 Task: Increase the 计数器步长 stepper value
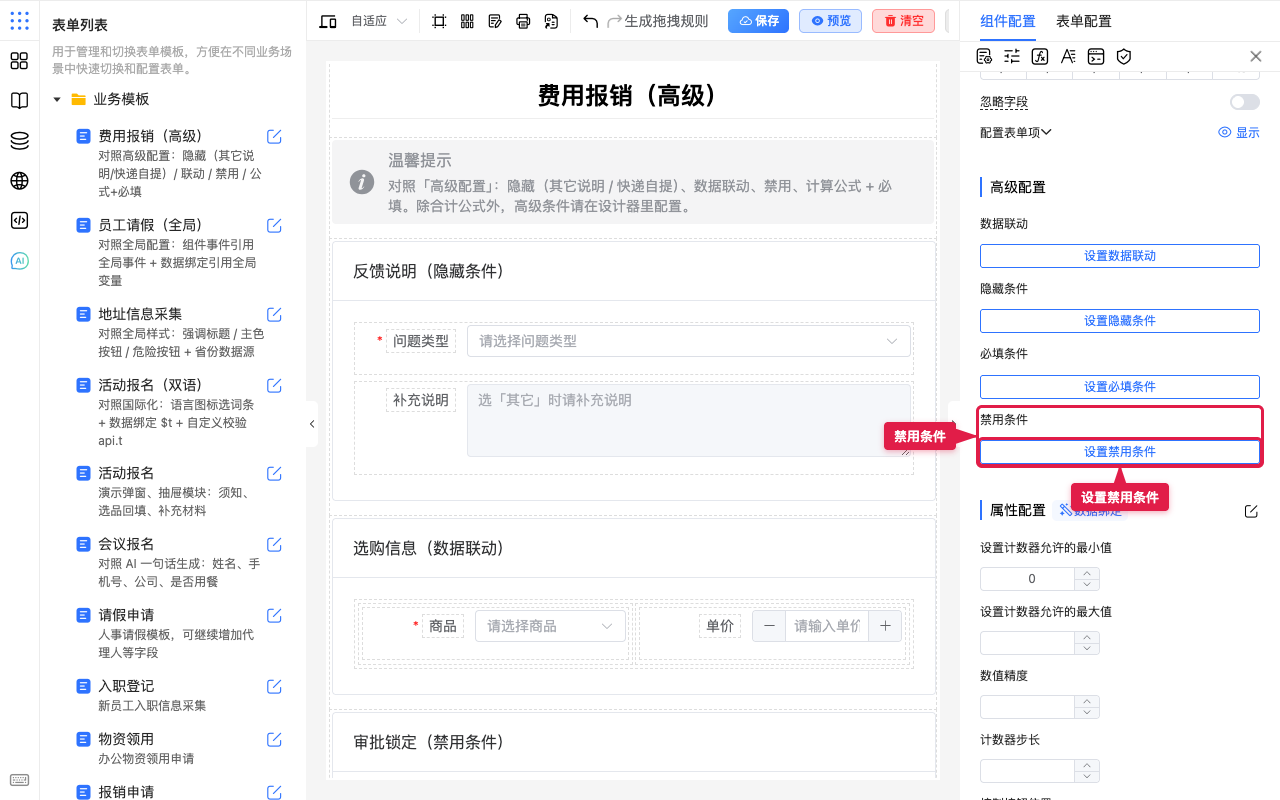point(1087,765)
